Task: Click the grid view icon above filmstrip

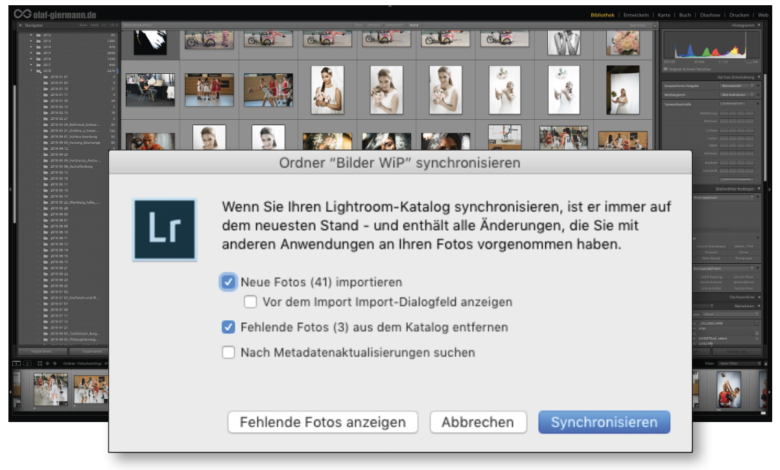Action: coord(40,364)
